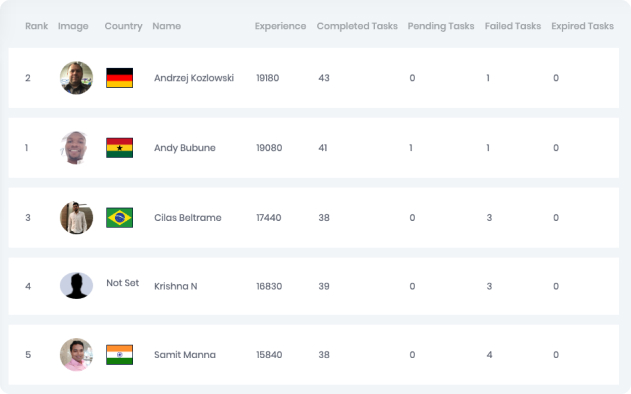Select the name Andrzej Kozlowski
Viewport: 631px width, 394px height.
[194, 78]
